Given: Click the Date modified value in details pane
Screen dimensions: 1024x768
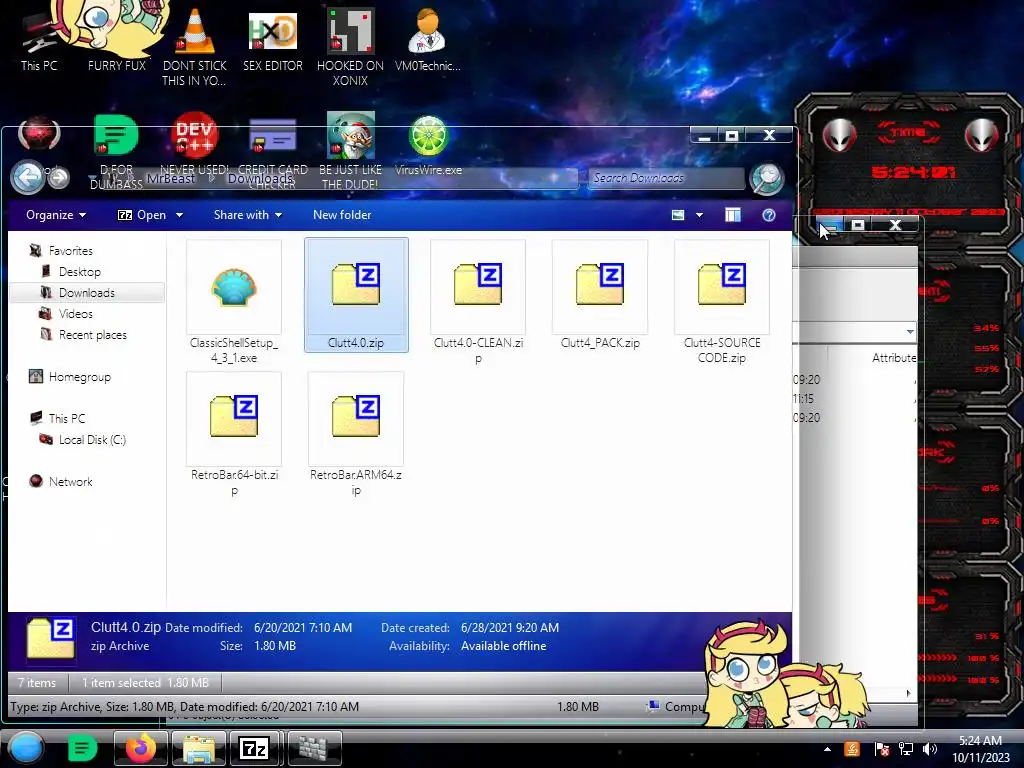Looking at the screenshot, I should pos(302,628).
